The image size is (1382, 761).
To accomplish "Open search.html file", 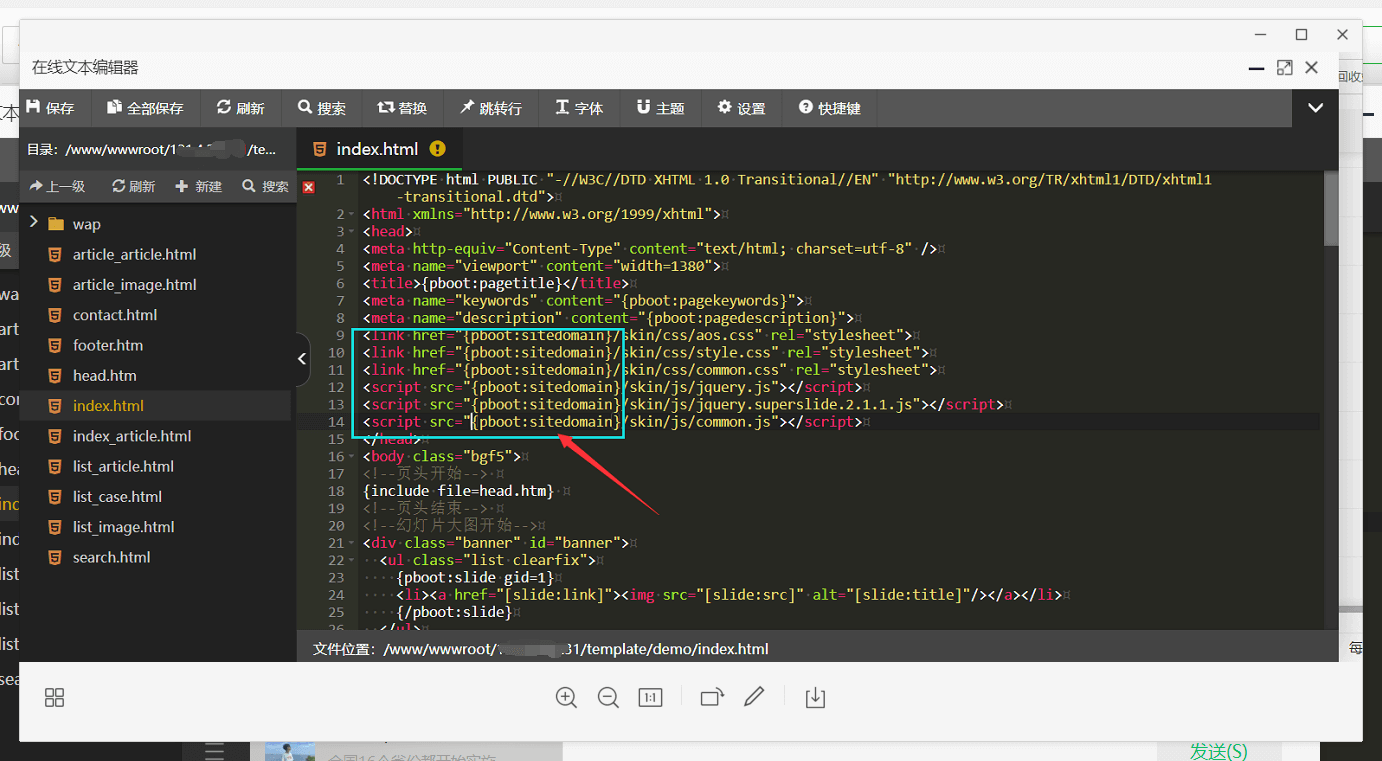I will [x=112, y=557].
